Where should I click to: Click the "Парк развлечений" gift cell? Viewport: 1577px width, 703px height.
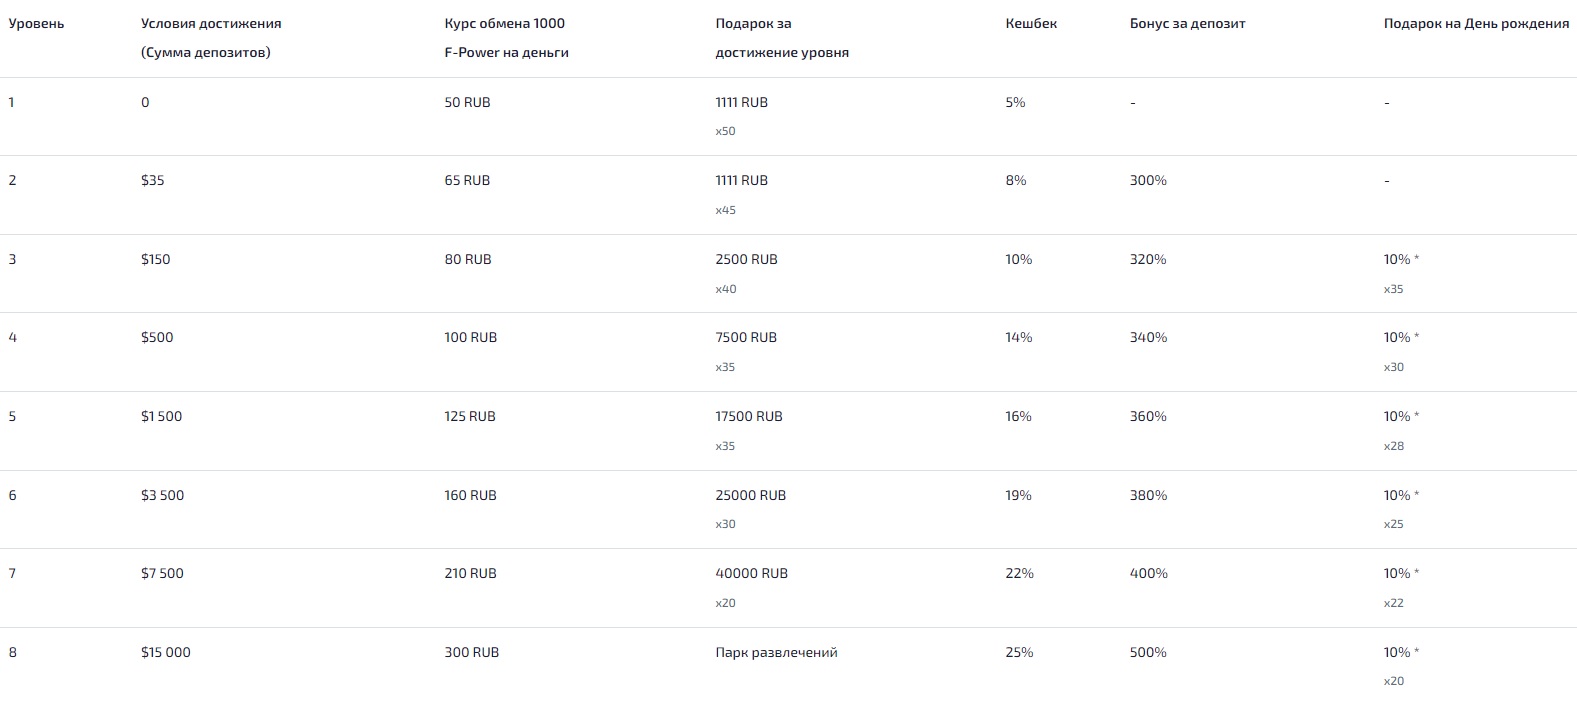tap(776, 652)
